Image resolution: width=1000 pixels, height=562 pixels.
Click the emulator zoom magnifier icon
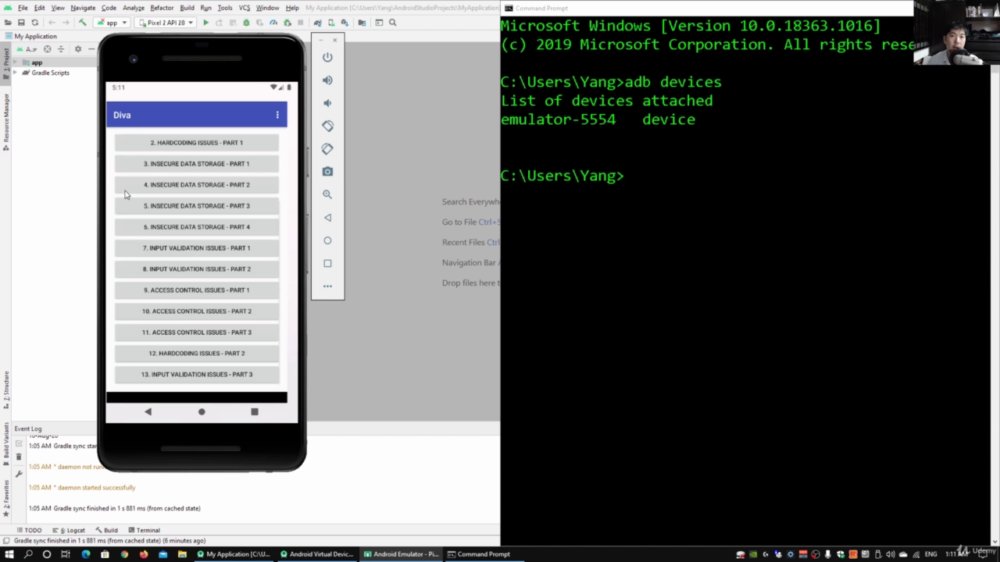point(327,195)
